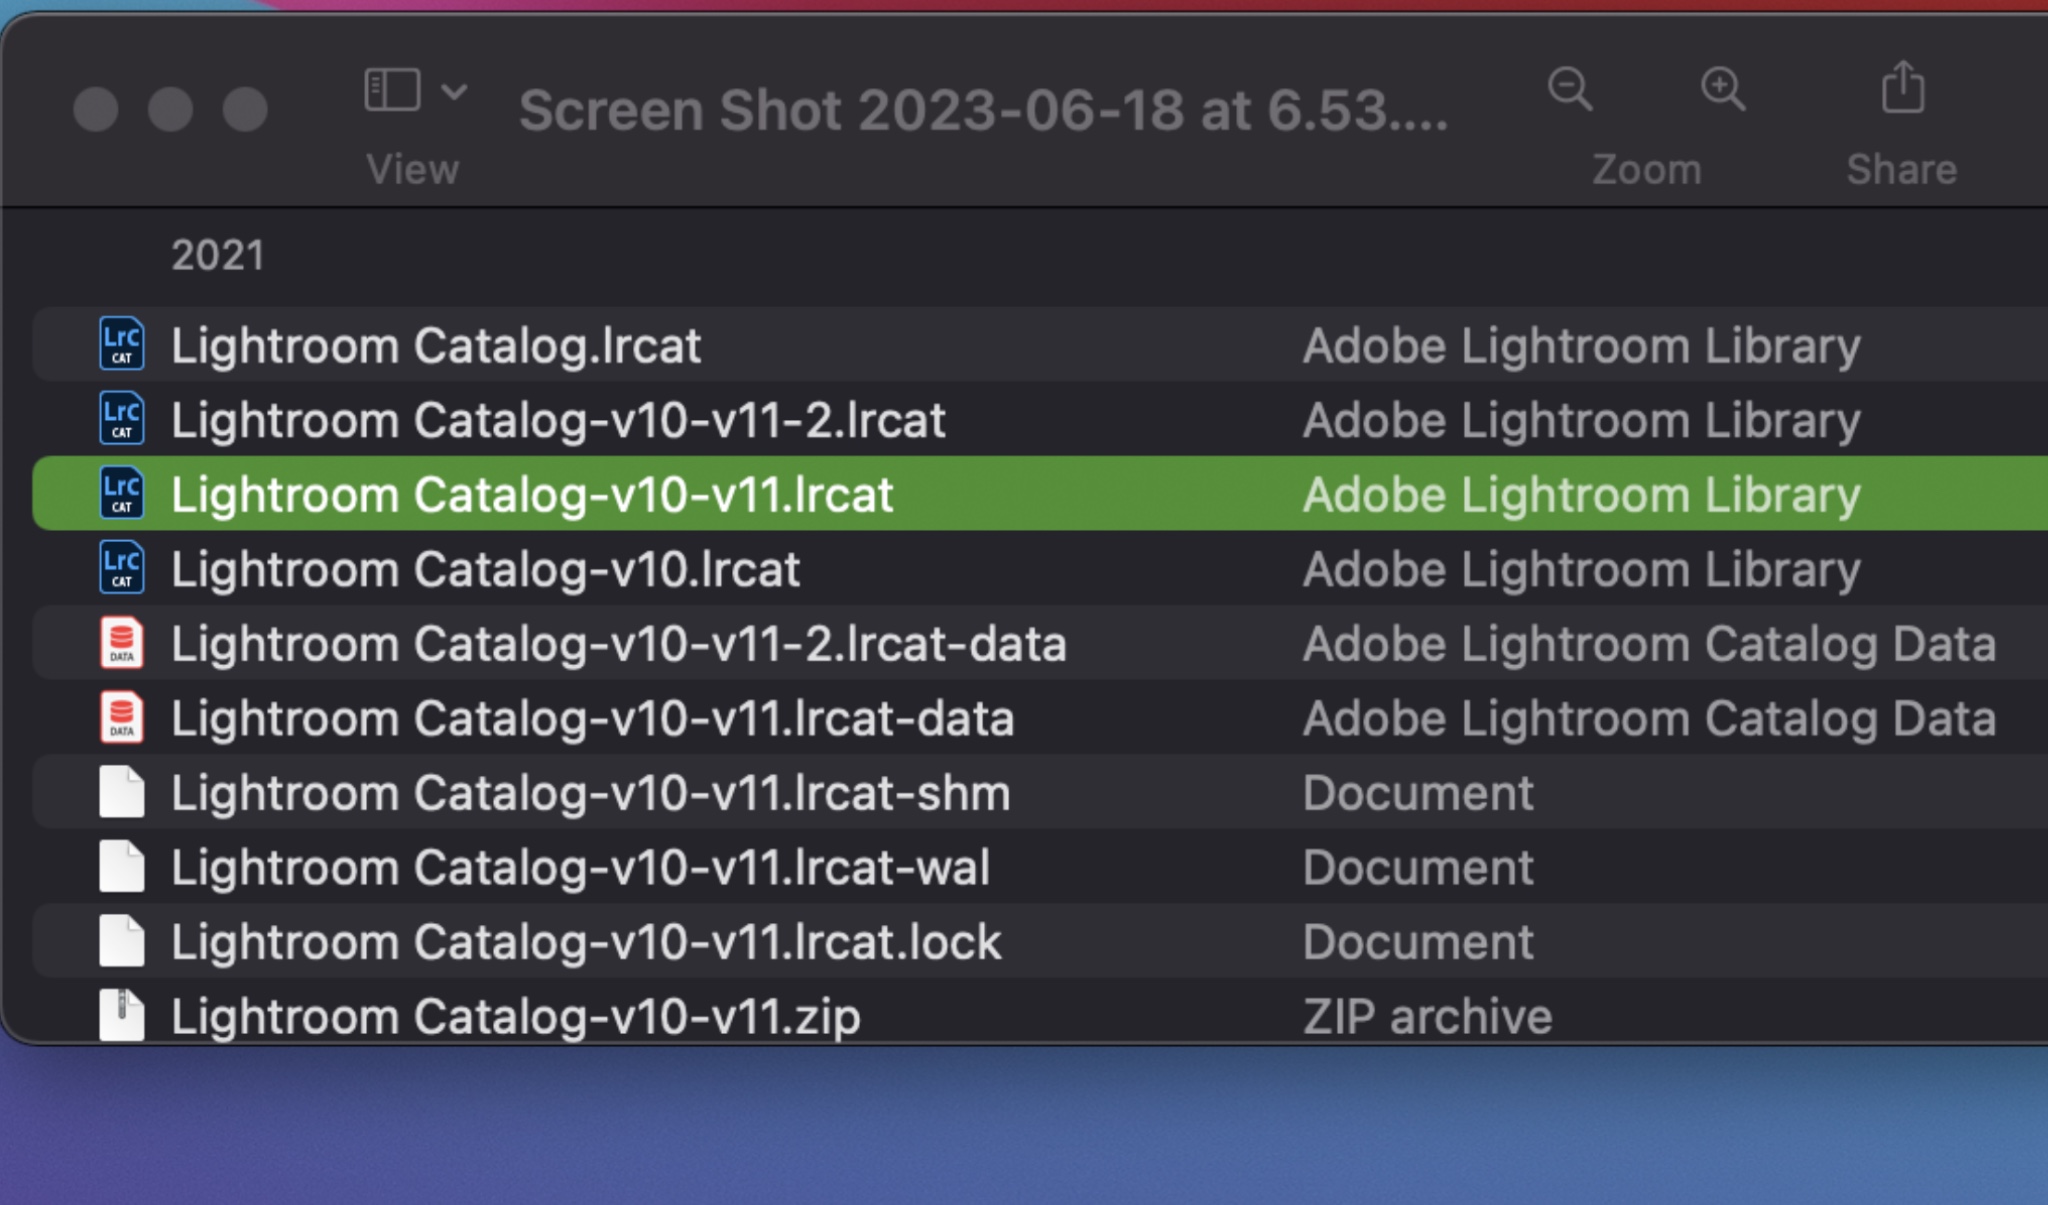Select Lightroom Catalog-v10-v11.lrcat.lock file
Screen dimensions: 2048x1205
[586, 941]
